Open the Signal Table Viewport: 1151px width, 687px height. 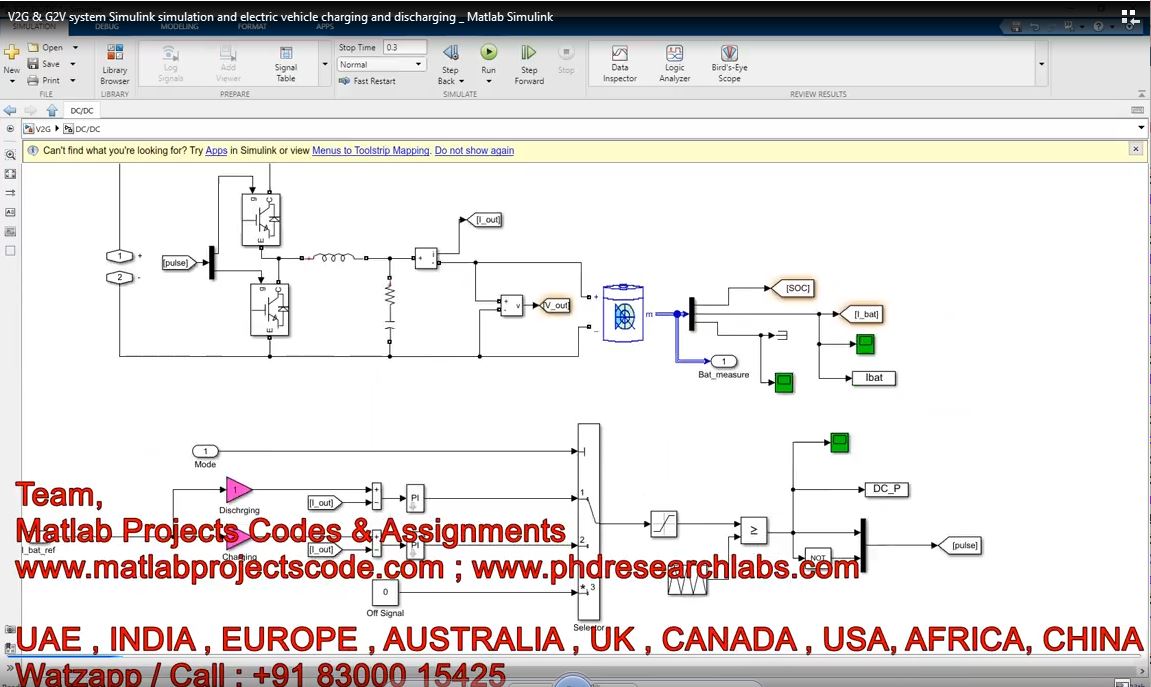pyautogui.click(x=286, y=64)
